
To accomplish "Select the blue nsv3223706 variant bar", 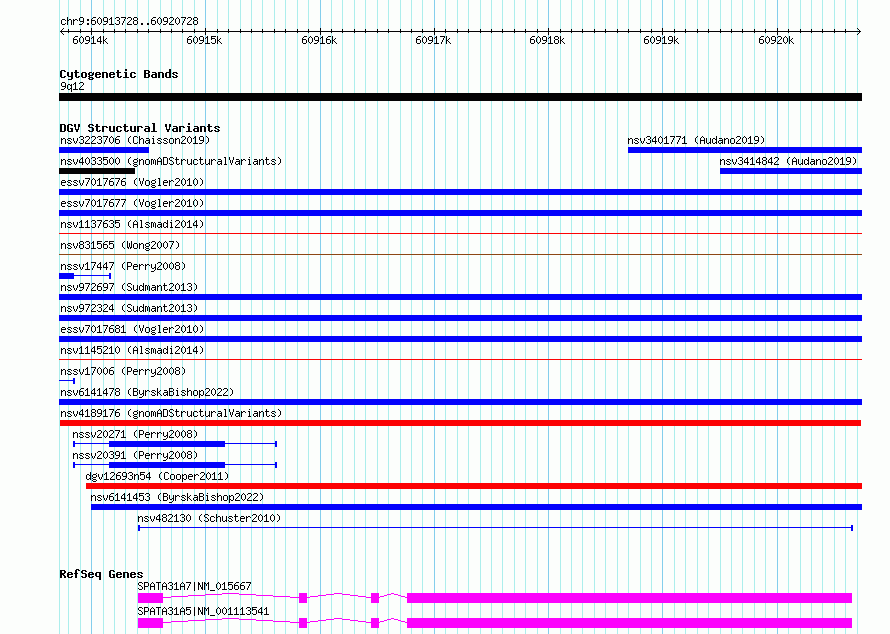I will tap(104, 150).
